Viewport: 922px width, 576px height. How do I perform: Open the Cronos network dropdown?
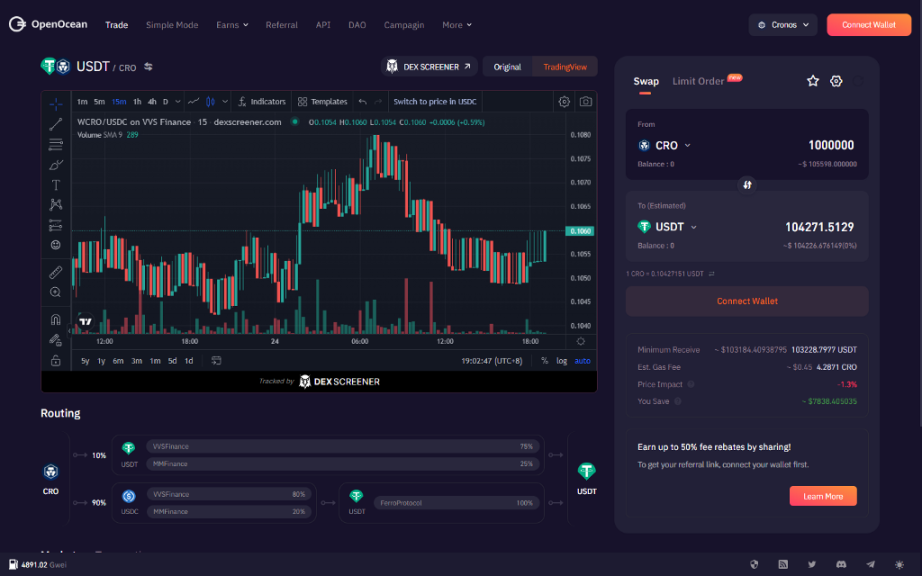point(782,25)
